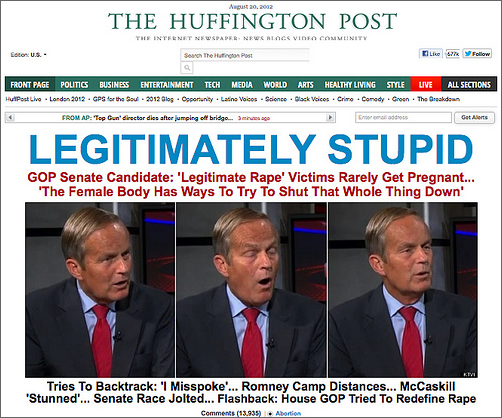This screenshot has width=502, height=418.
Task: Click the Opportunity link
Action: [197, 99]
